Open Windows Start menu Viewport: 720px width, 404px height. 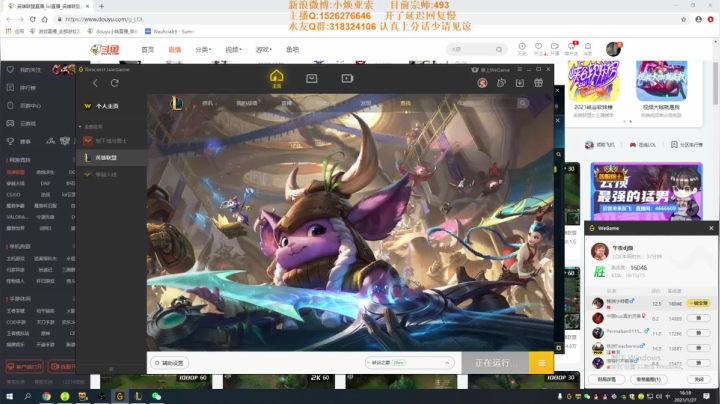coord(9,396)
